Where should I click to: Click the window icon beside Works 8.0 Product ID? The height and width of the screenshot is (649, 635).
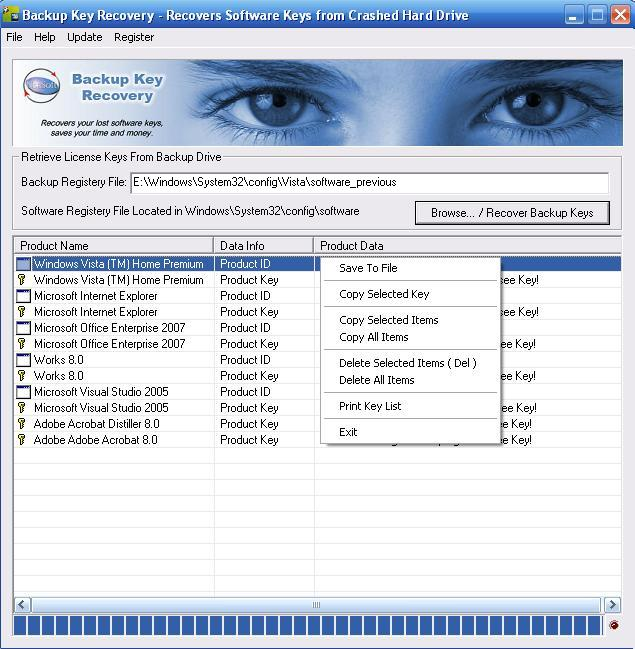[23, 360]
